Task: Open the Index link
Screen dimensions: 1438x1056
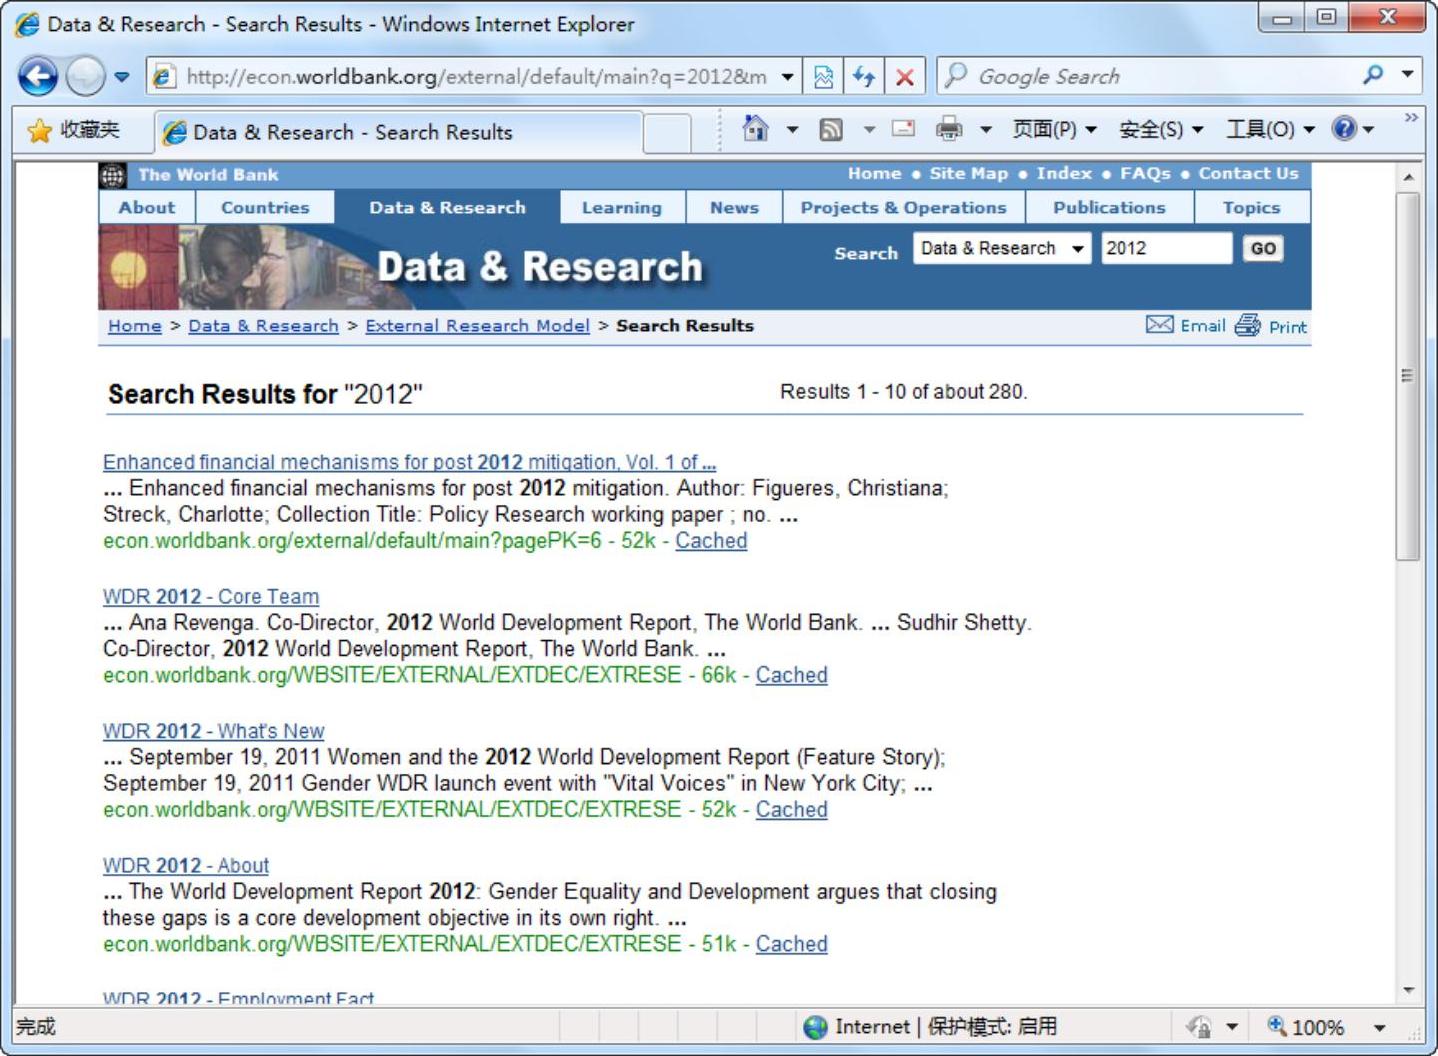Action: [x=1064, y=174]
